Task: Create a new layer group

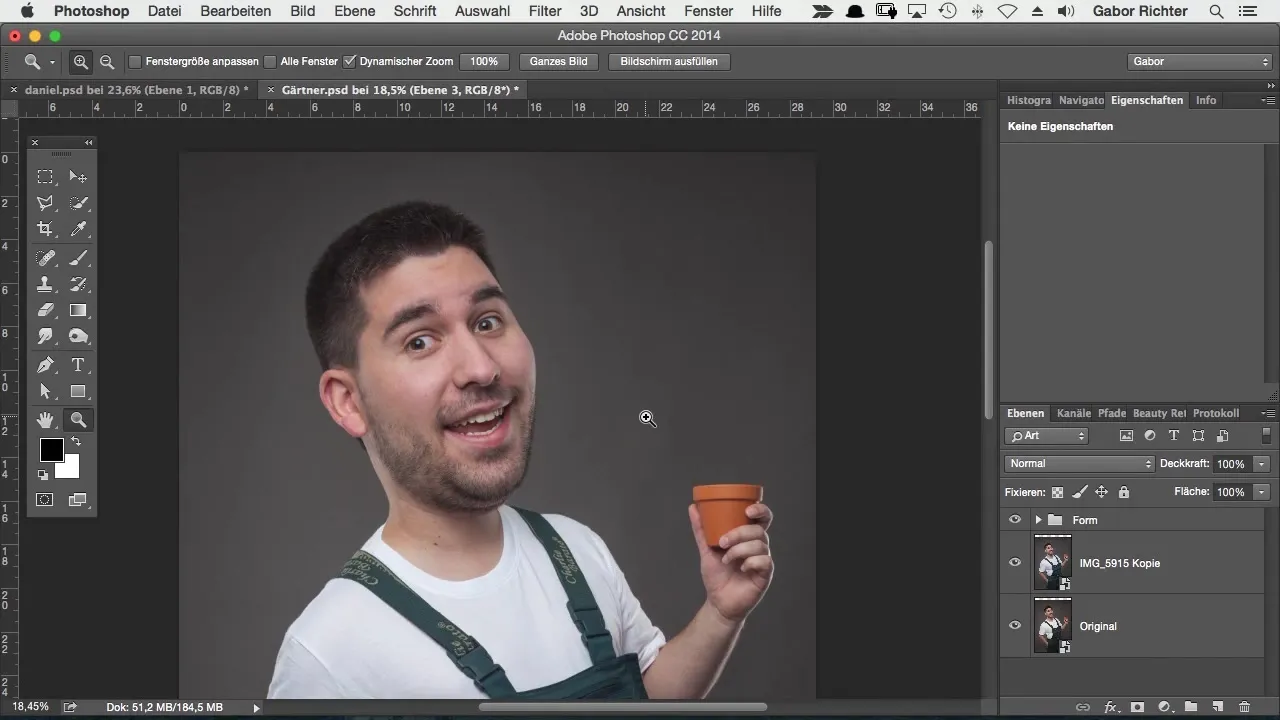Action: [1191, 707]
